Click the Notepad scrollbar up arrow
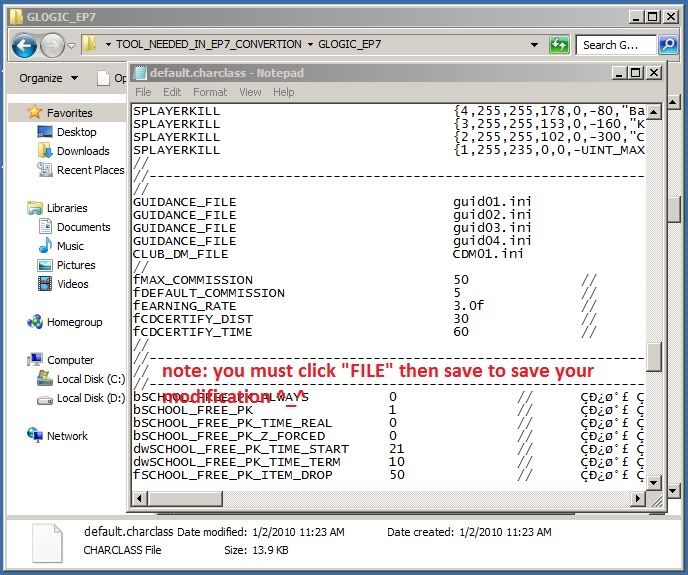Image resolution: width=688 pixels, height=575 pixels. 654,110
